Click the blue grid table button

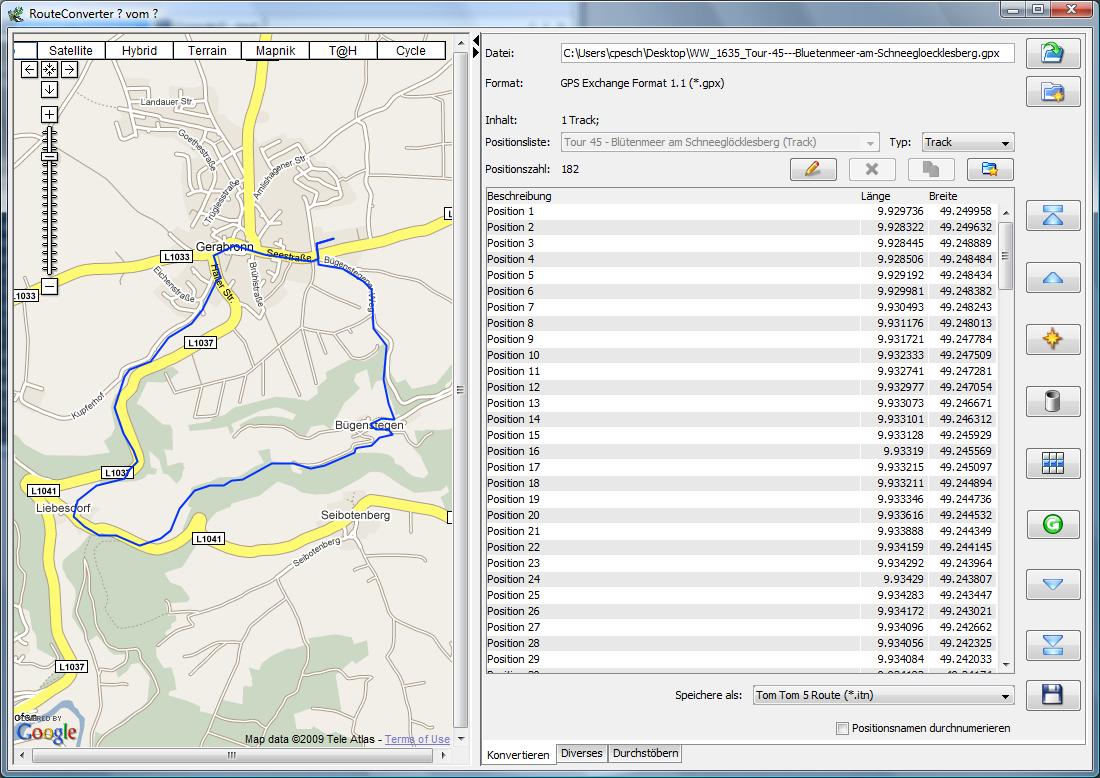pyautogui.click(x=1052, y=463)
